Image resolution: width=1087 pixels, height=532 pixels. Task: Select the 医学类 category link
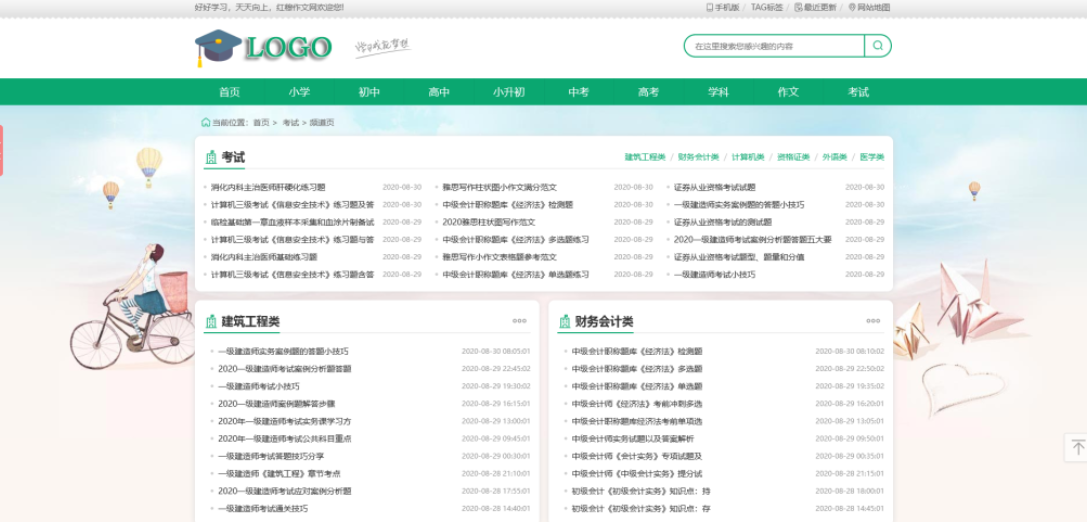pos(871,157)
